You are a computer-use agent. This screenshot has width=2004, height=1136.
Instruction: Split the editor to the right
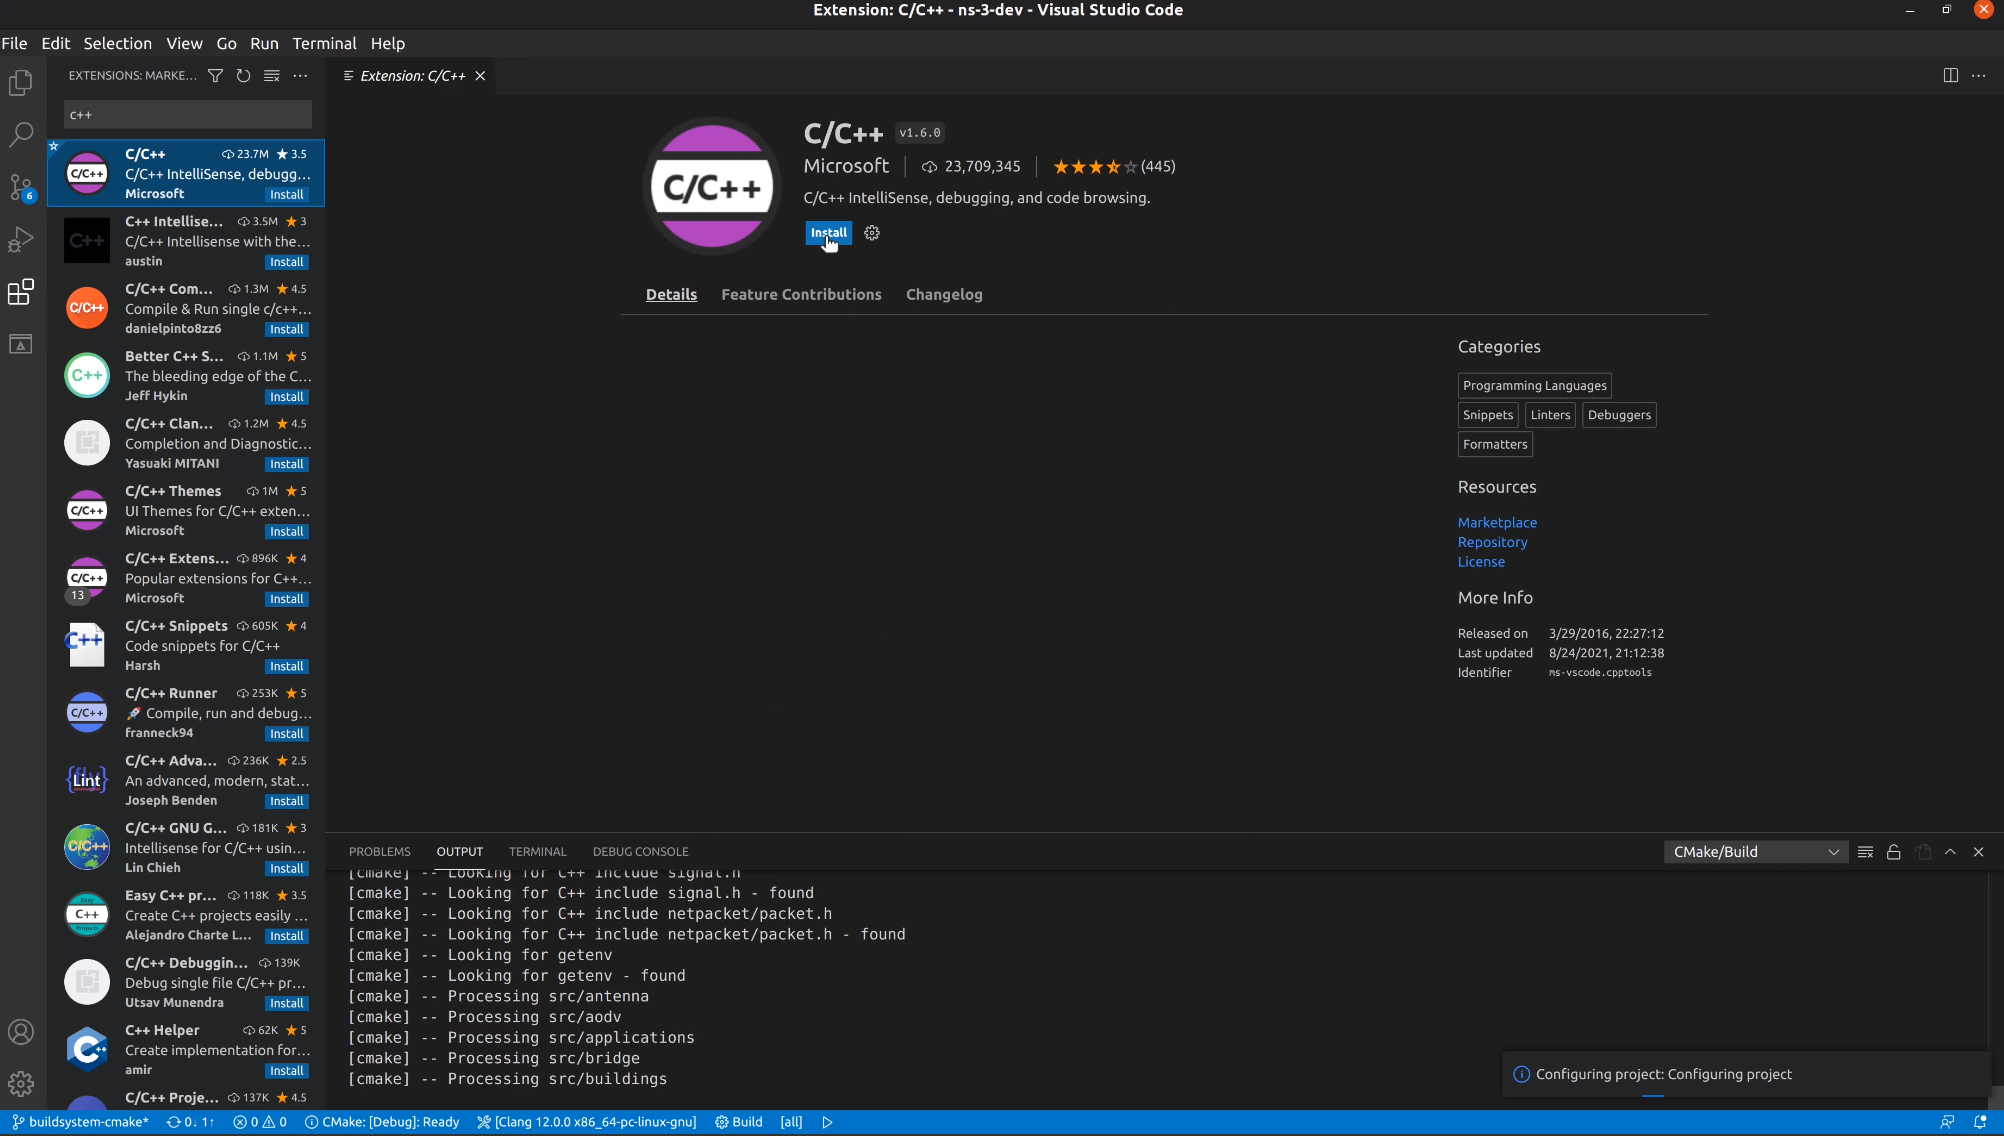tap(1950, 76)
